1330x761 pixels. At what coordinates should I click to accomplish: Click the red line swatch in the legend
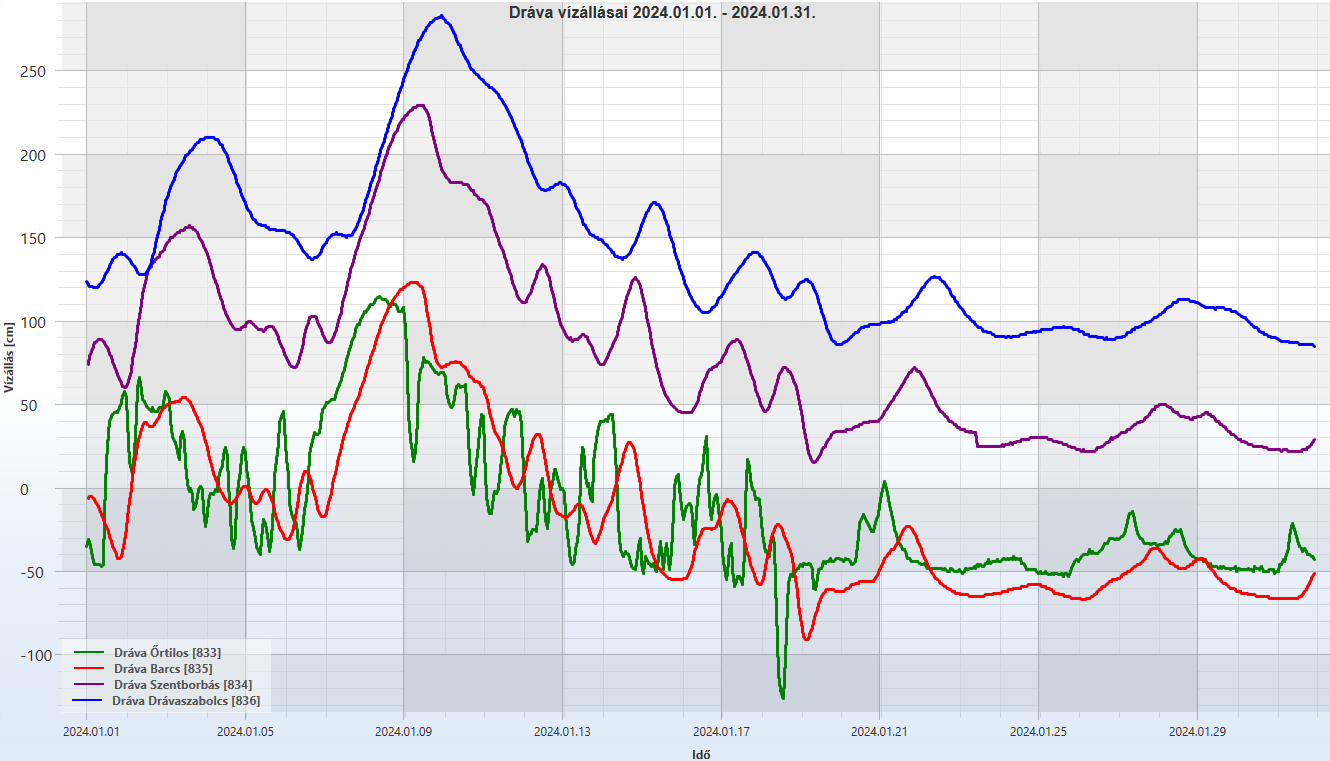tap(89, 669)
